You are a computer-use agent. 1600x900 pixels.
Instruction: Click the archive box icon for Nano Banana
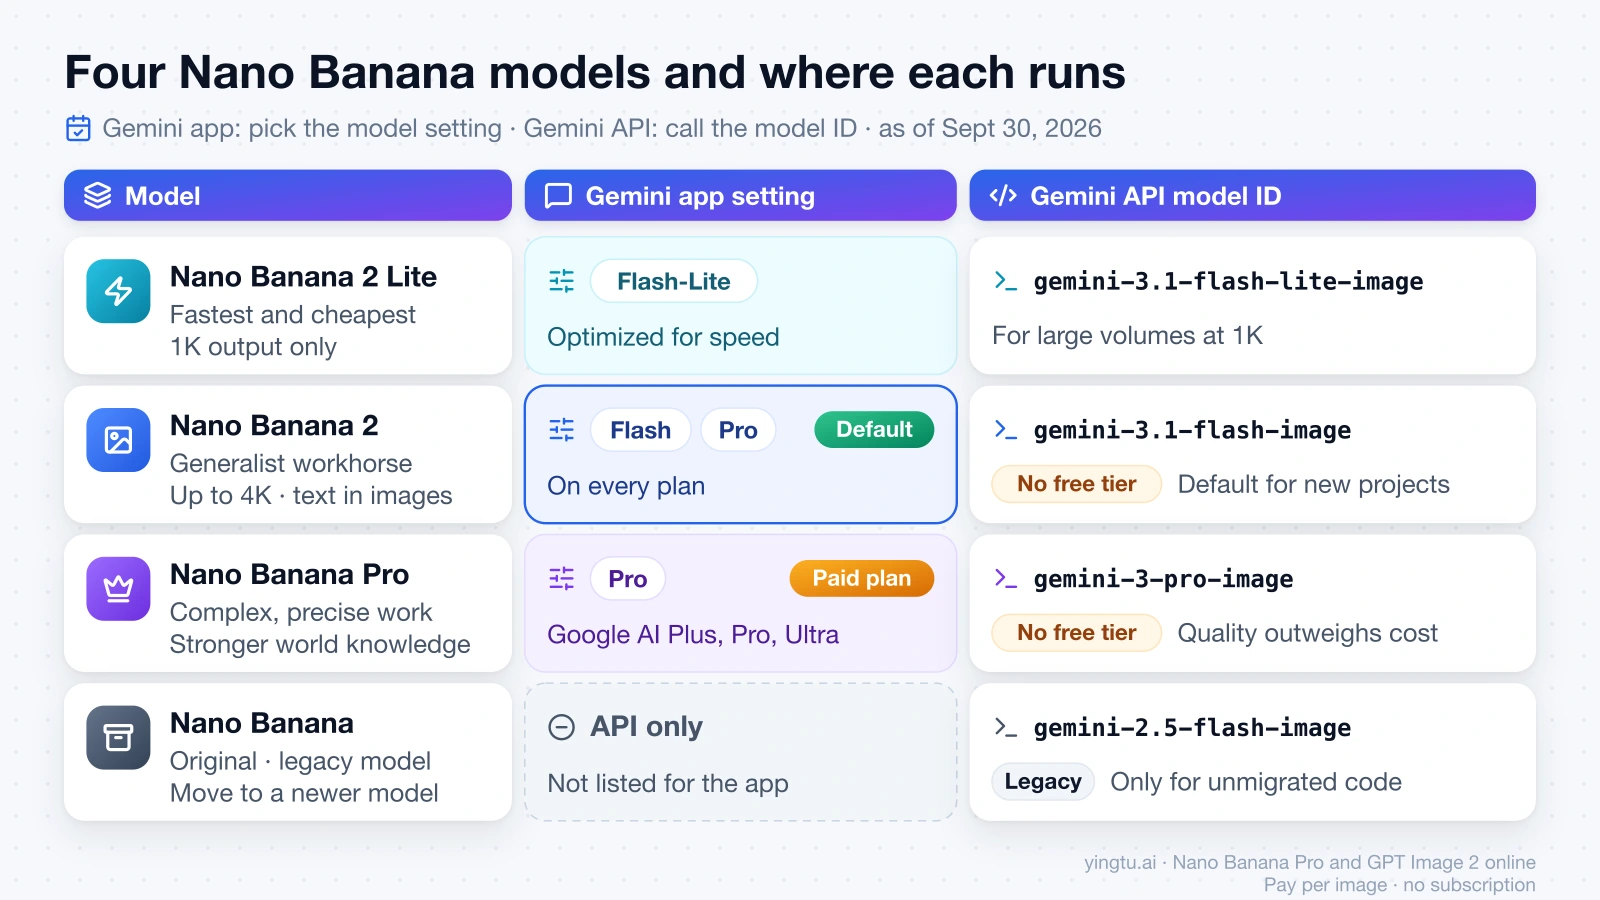[118, 738]
